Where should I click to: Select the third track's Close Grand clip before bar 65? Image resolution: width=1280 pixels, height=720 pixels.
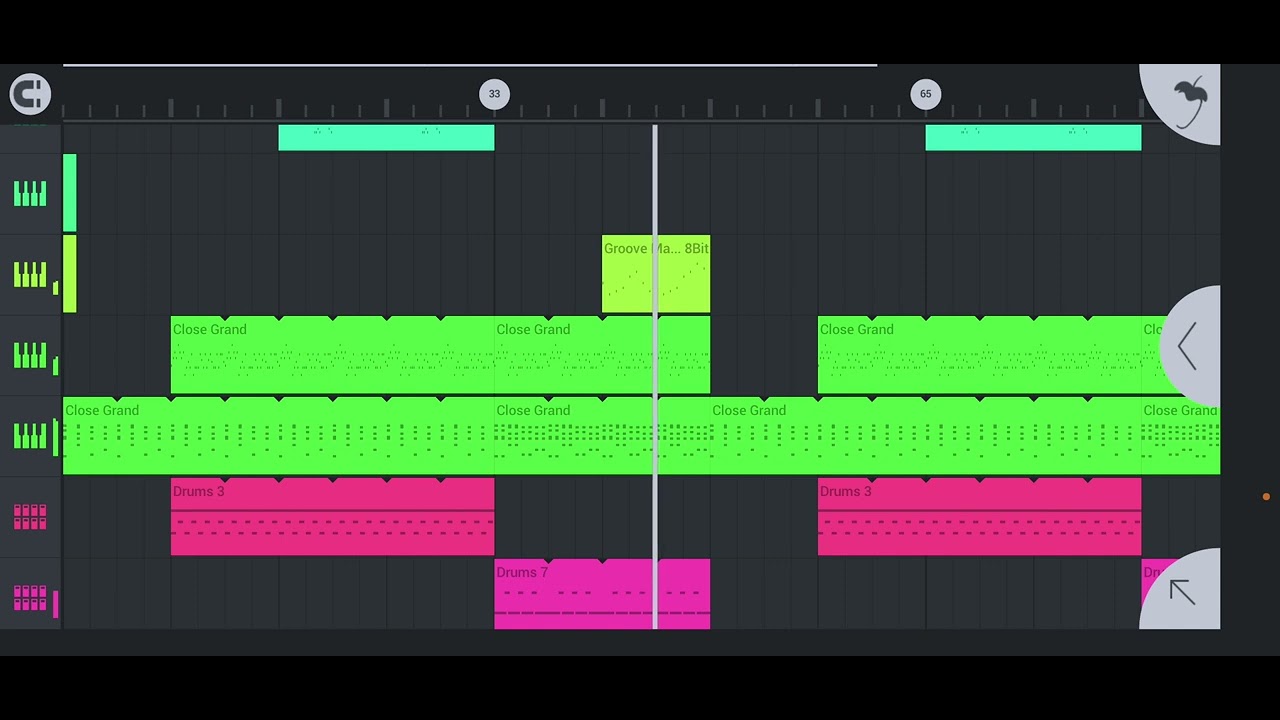pos(980,356)
